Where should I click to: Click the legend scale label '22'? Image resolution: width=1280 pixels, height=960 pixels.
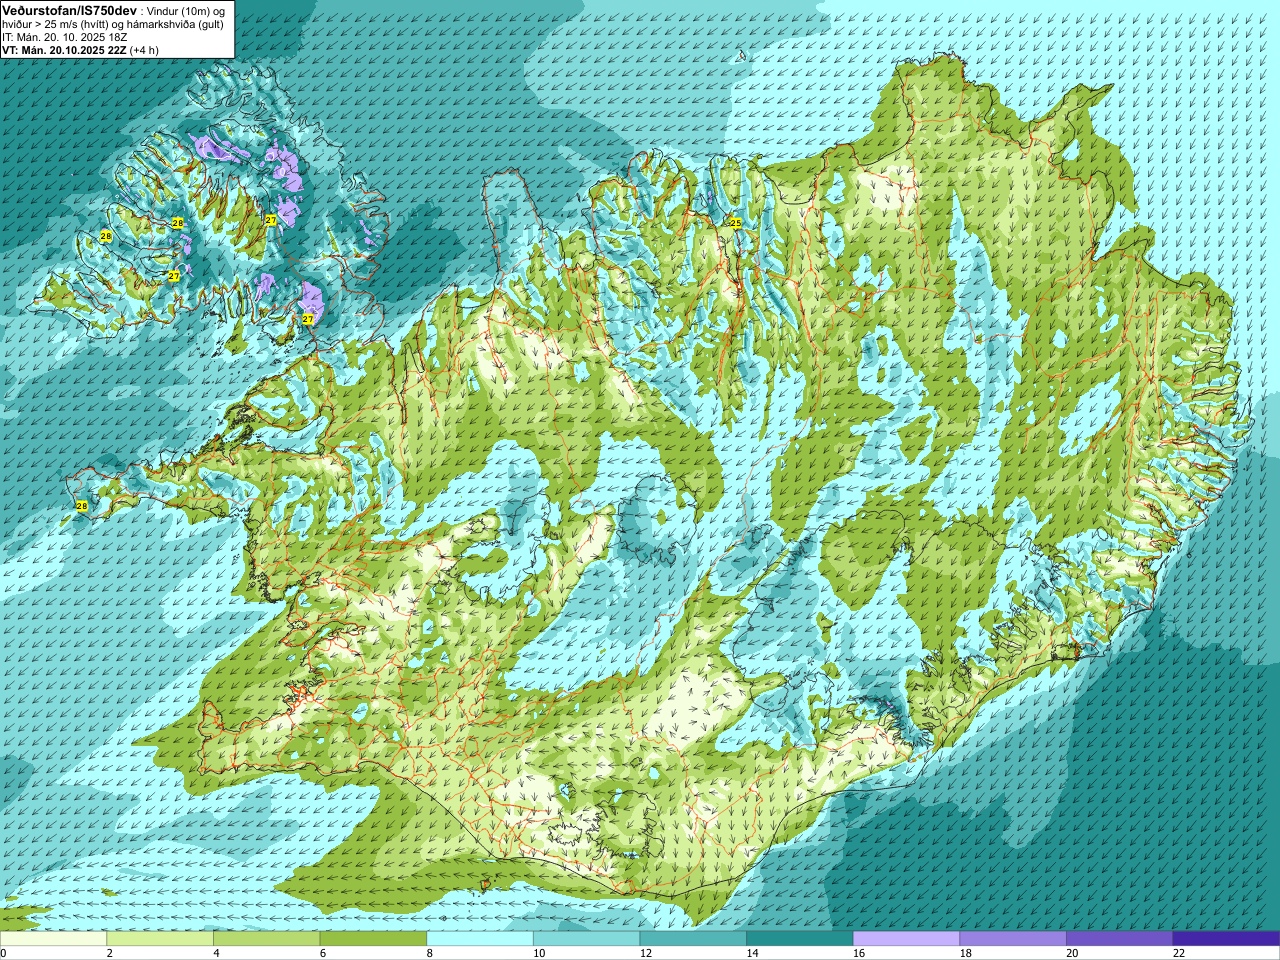pos(1179,953)
